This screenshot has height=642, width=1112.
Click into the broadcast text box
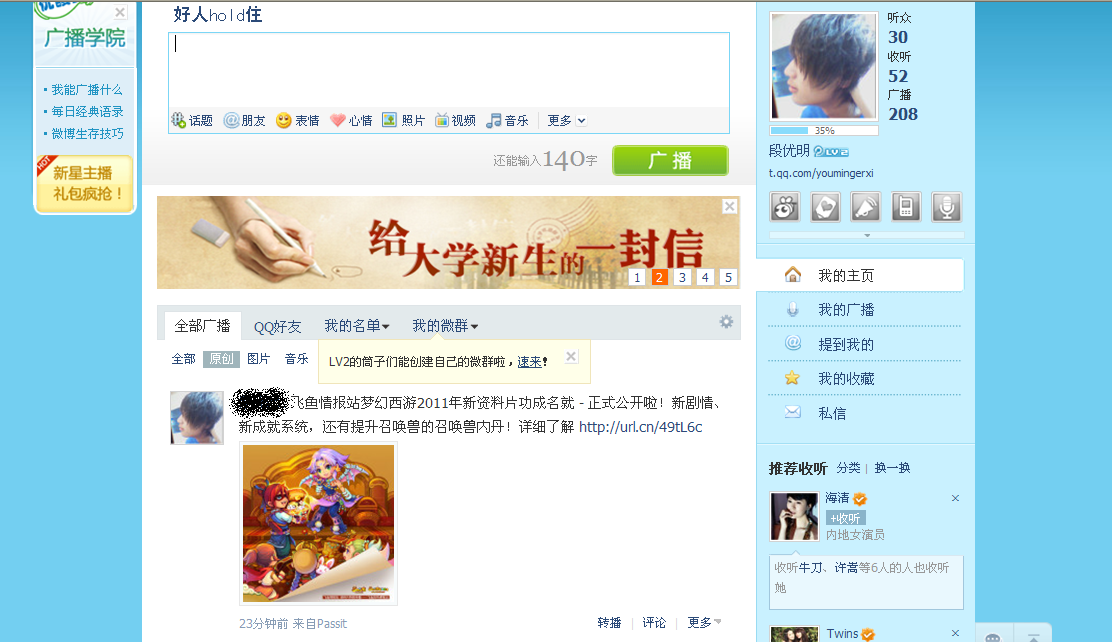coord(449,70)
